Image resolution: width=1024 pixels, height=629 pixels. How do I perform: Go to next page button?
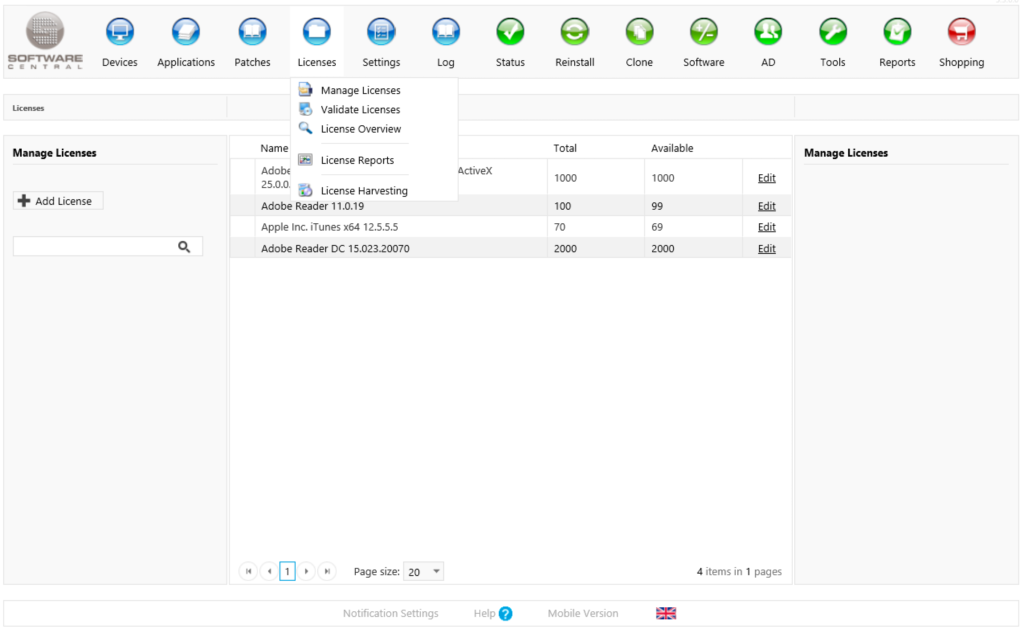tap(306, 572)
